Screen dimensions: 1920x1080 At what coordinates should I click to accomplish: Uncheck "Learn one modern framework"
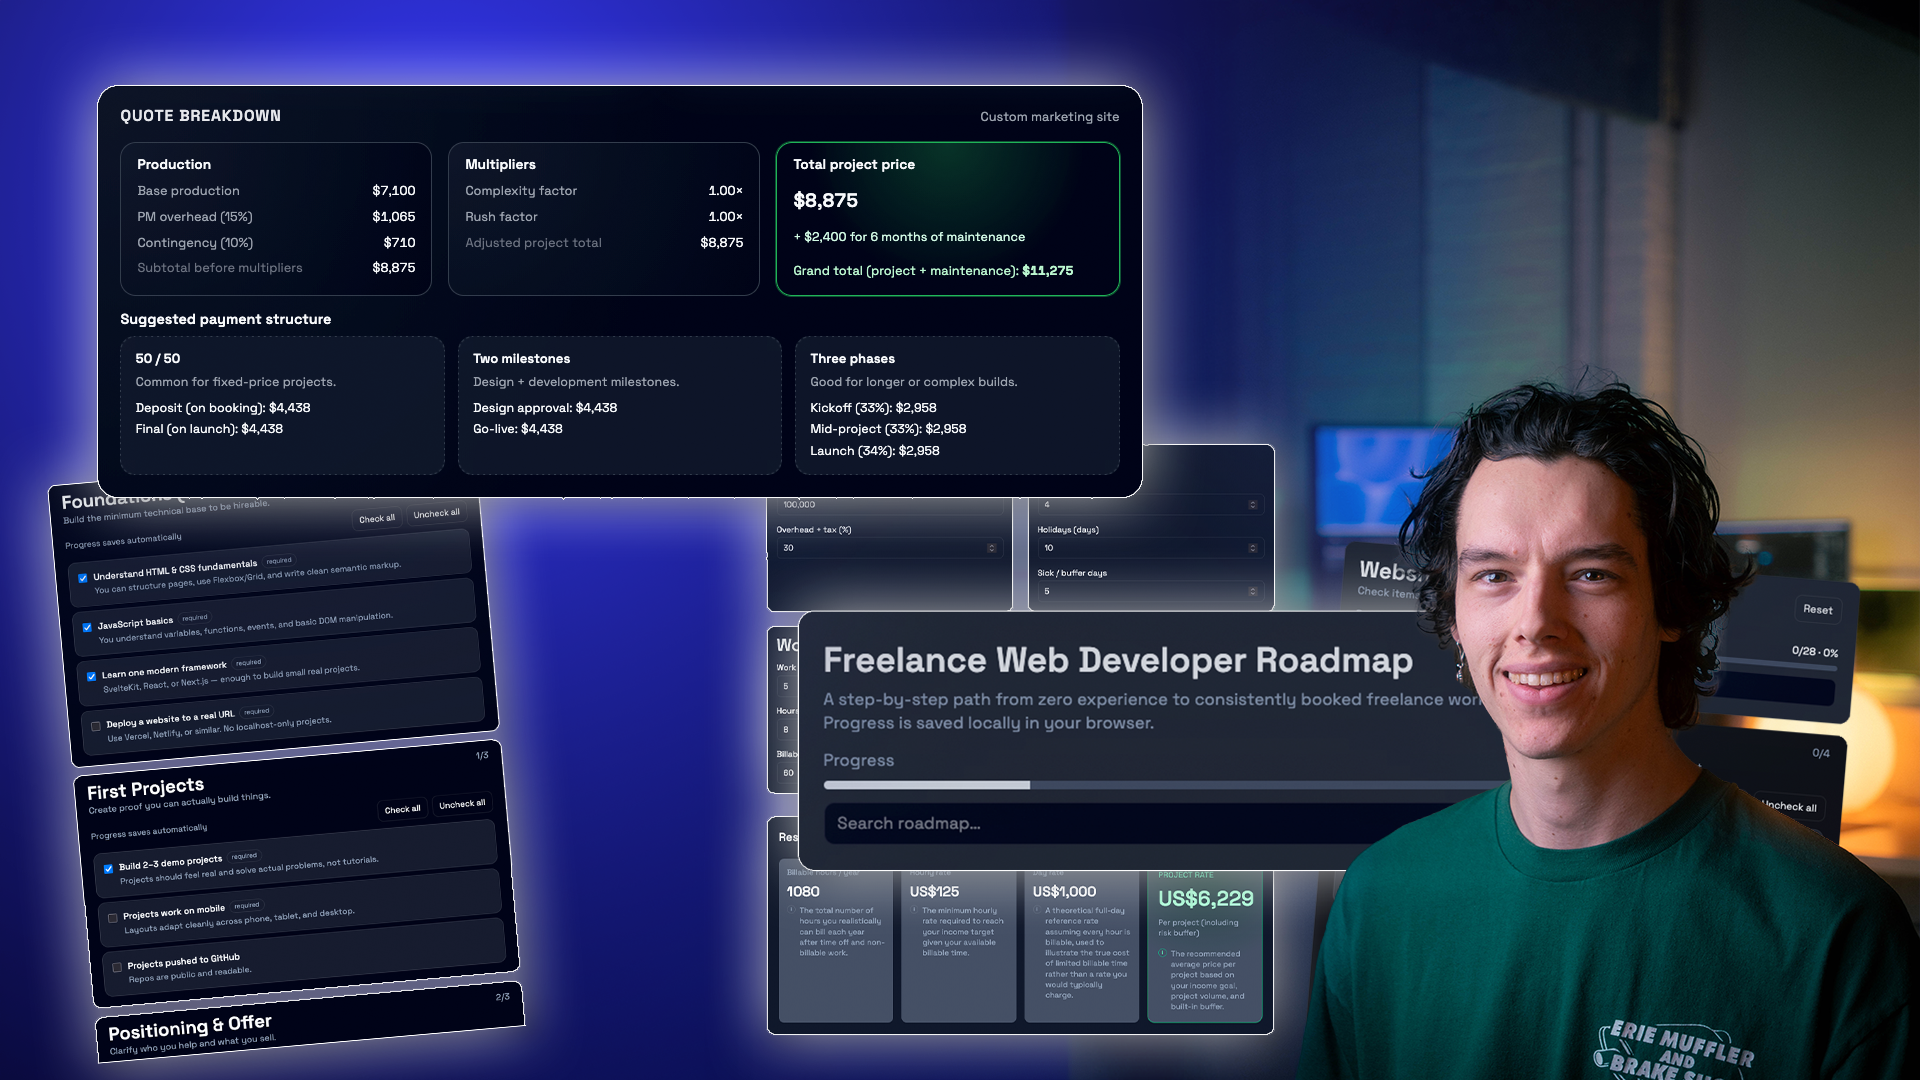click(92, 675)
